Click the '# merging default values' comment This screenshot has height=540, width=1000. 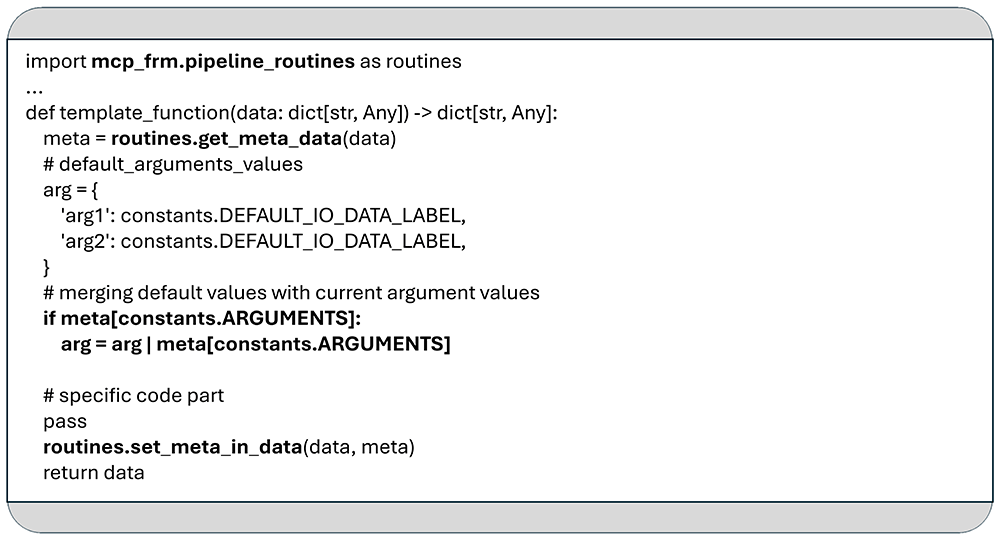coord(291,293)
